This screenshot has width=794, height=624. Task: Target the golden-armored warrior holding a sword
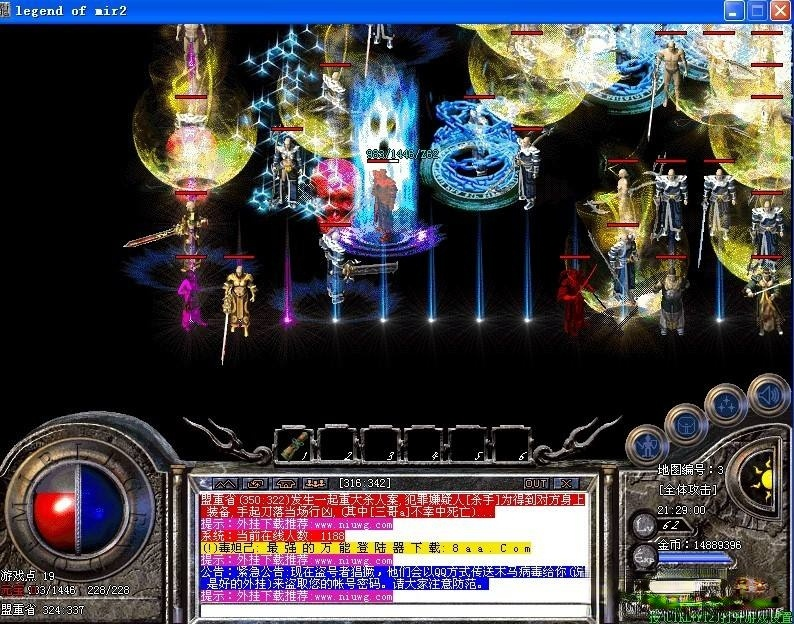click(239, 301)
